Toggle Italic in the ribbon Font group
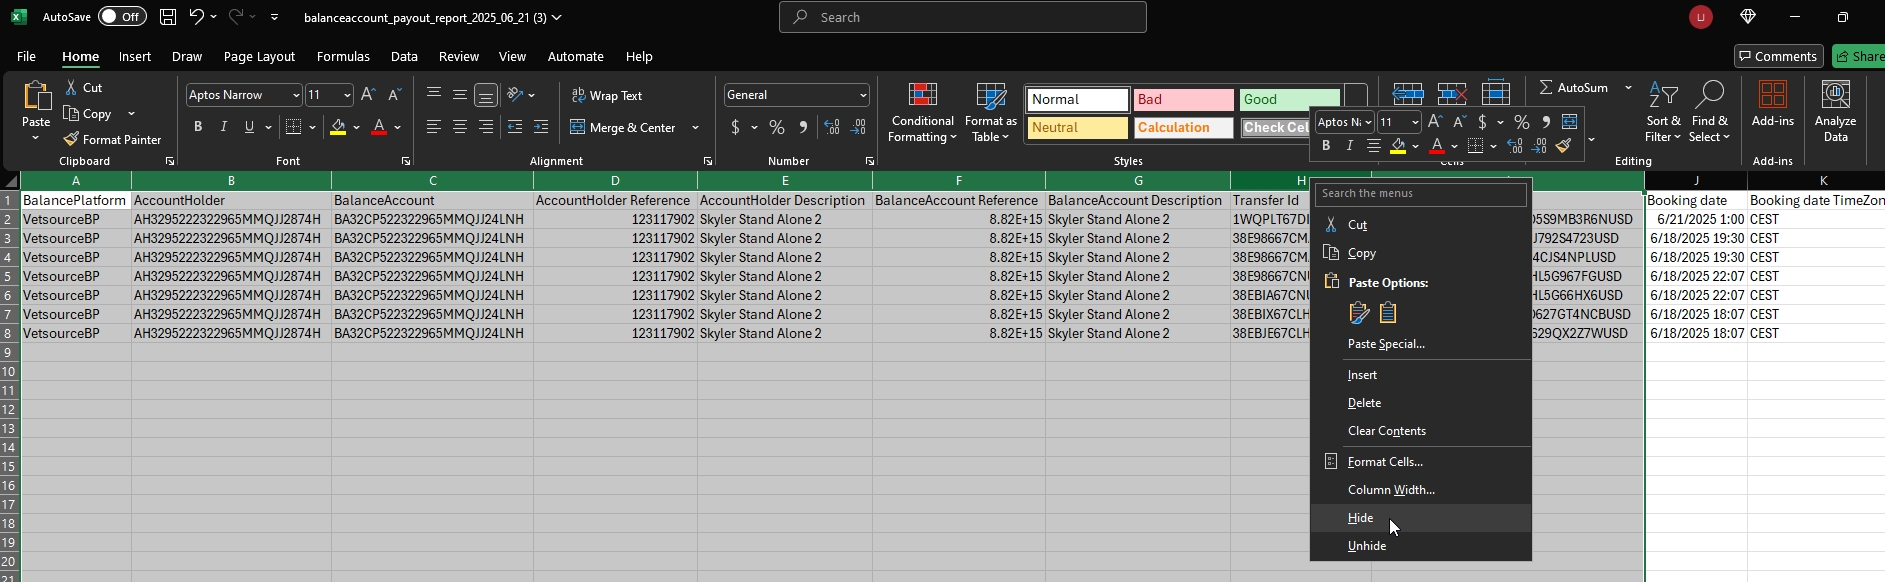1885x582 pixels. click(x=224, y=127)
